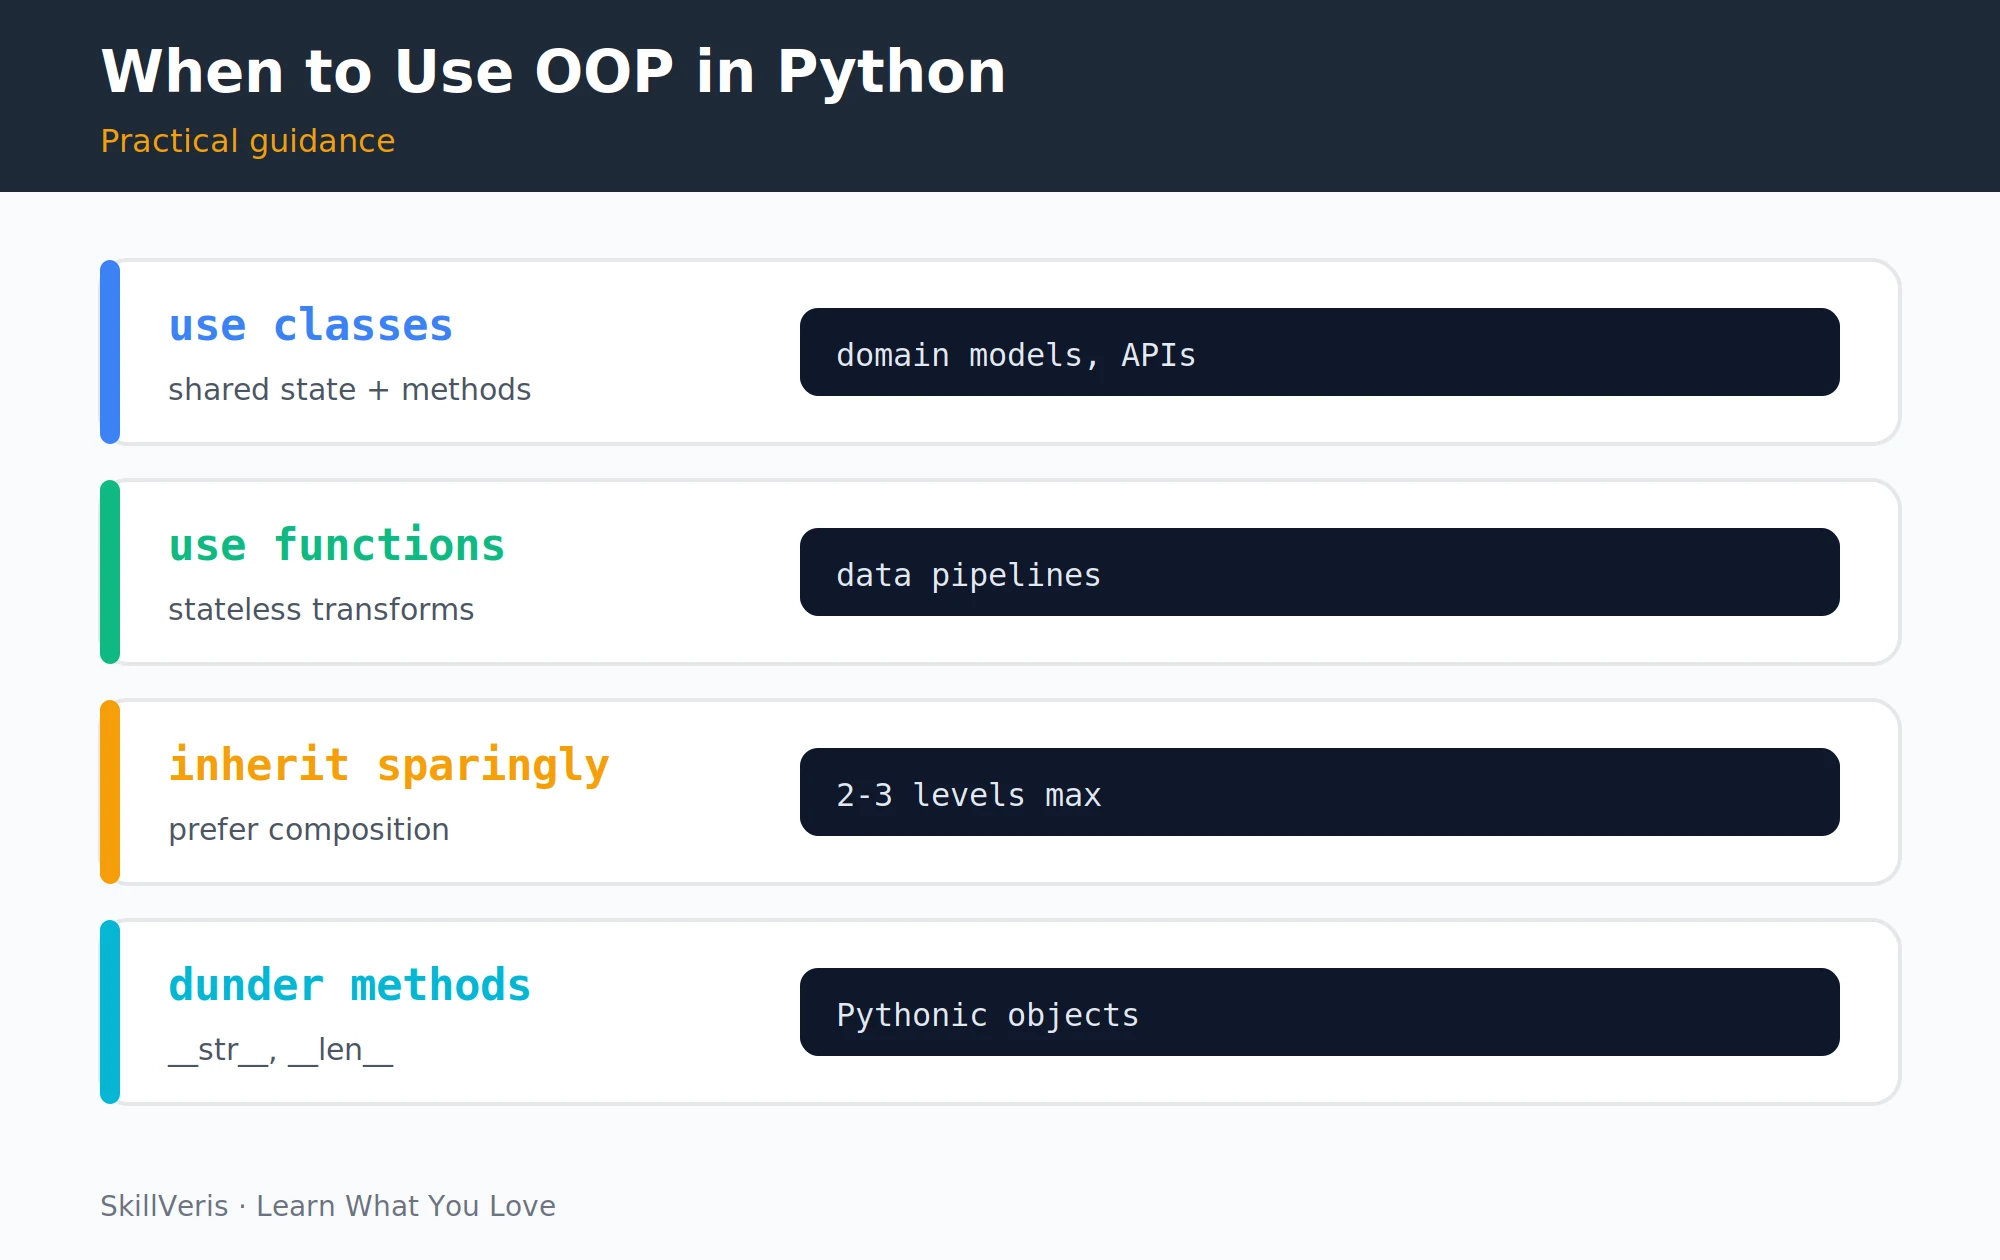
Task: Click 'shared state + methods' text
Action: (x=349, y=389)
